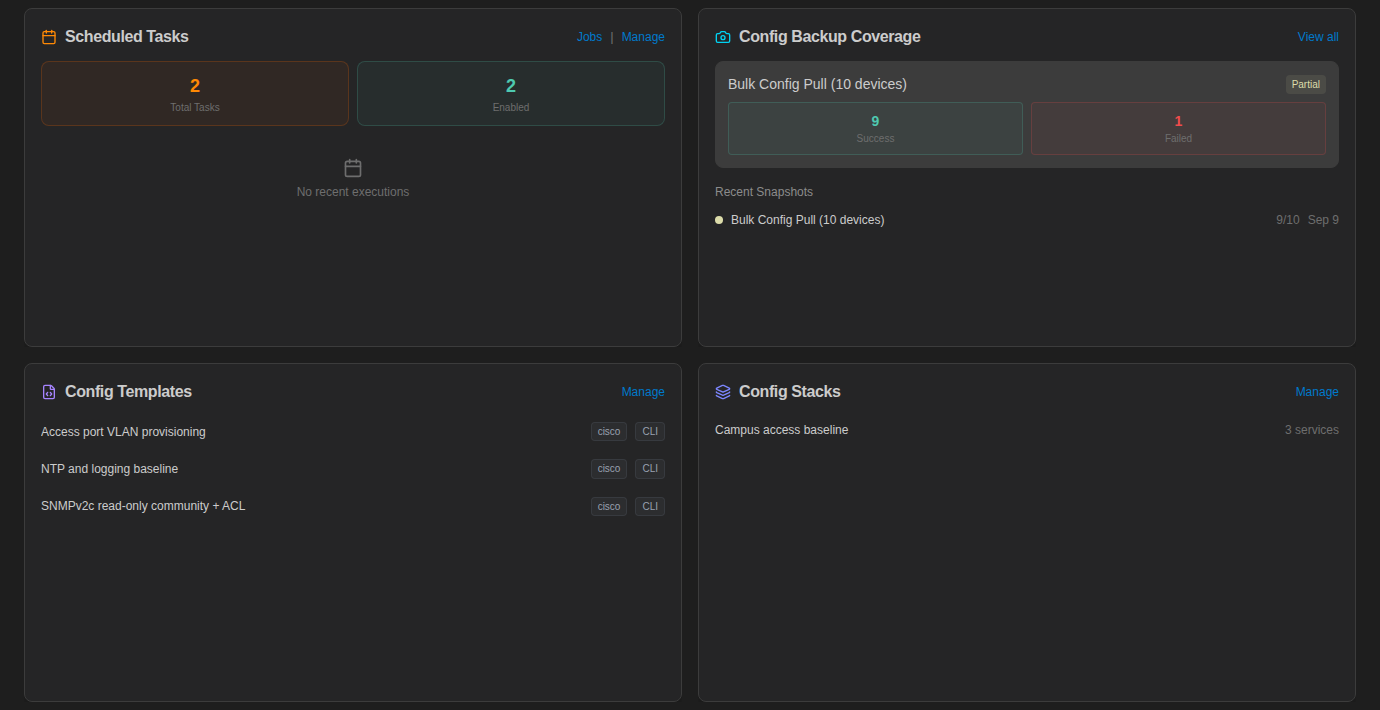
Task: Click the 9/10 snapshot result
Action: point(1288,220)
